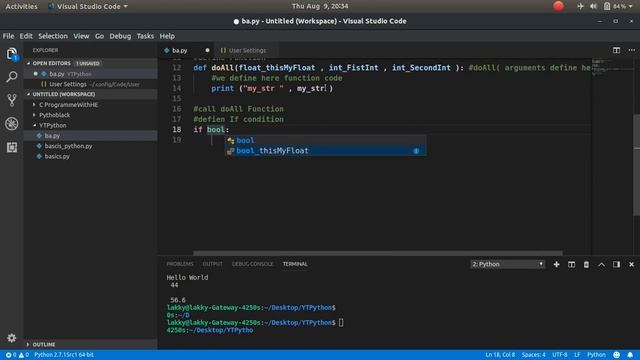Viewport: 640px width, 360px height.
Task: Split the editor to the side
Action: 616,50
